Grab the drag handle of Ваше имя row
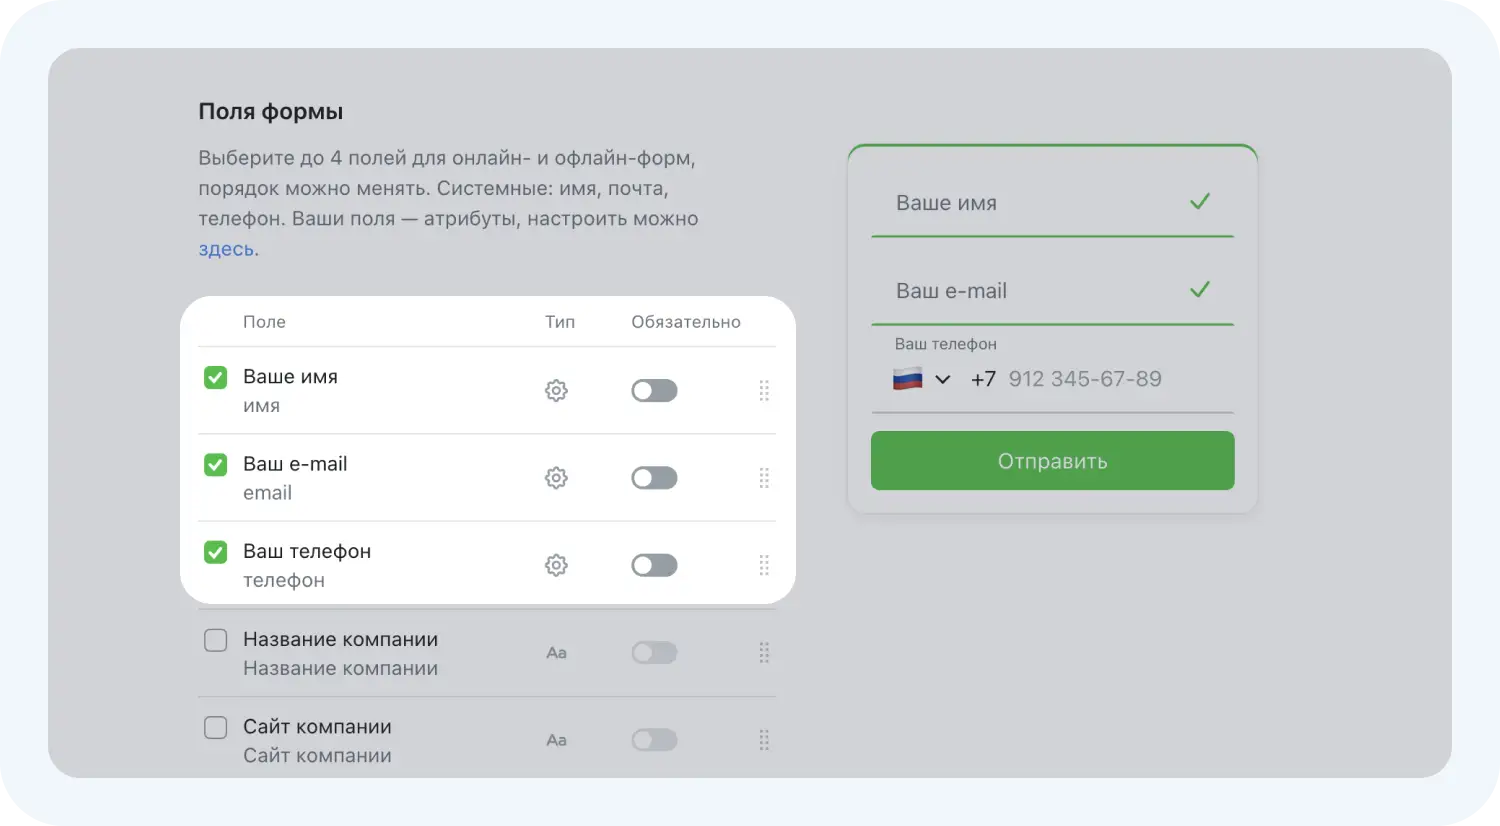 tap(764, 390)
